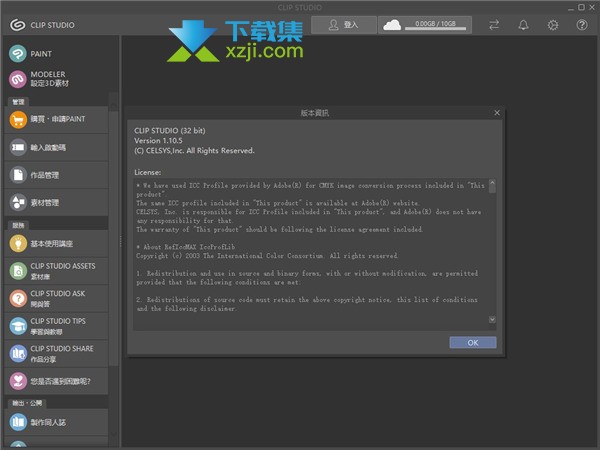Click the sync transfer arrows icon

tap(494, 25)
